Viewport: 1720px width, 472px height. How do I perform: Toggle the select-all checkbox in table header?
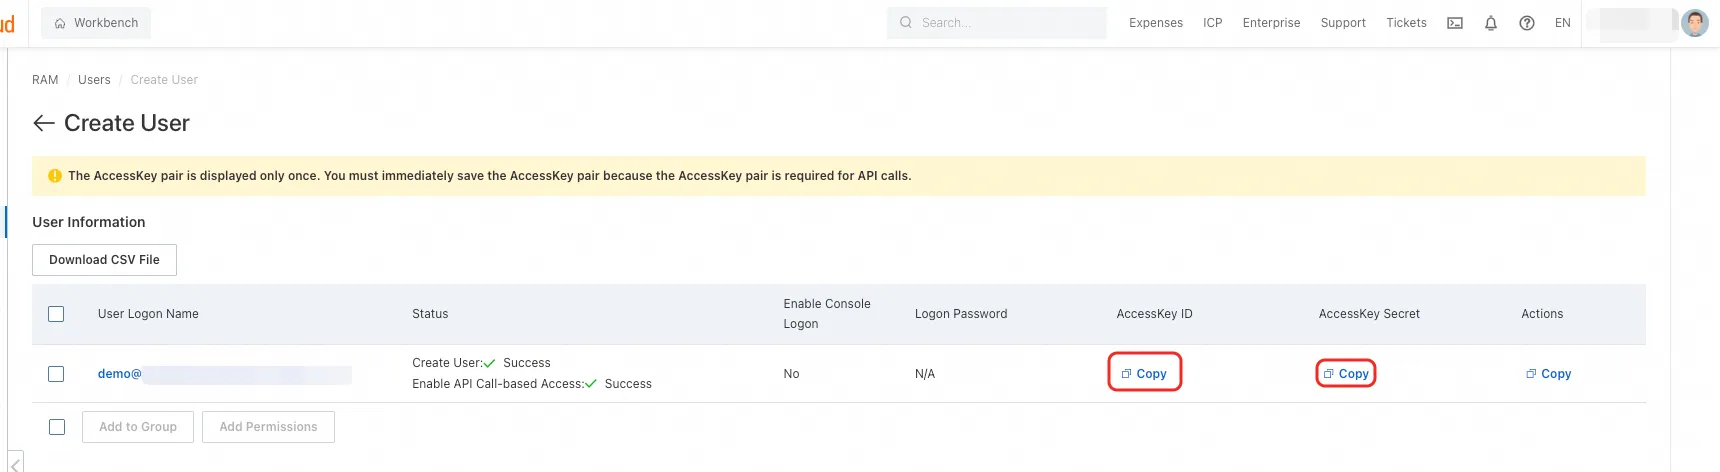56,314
